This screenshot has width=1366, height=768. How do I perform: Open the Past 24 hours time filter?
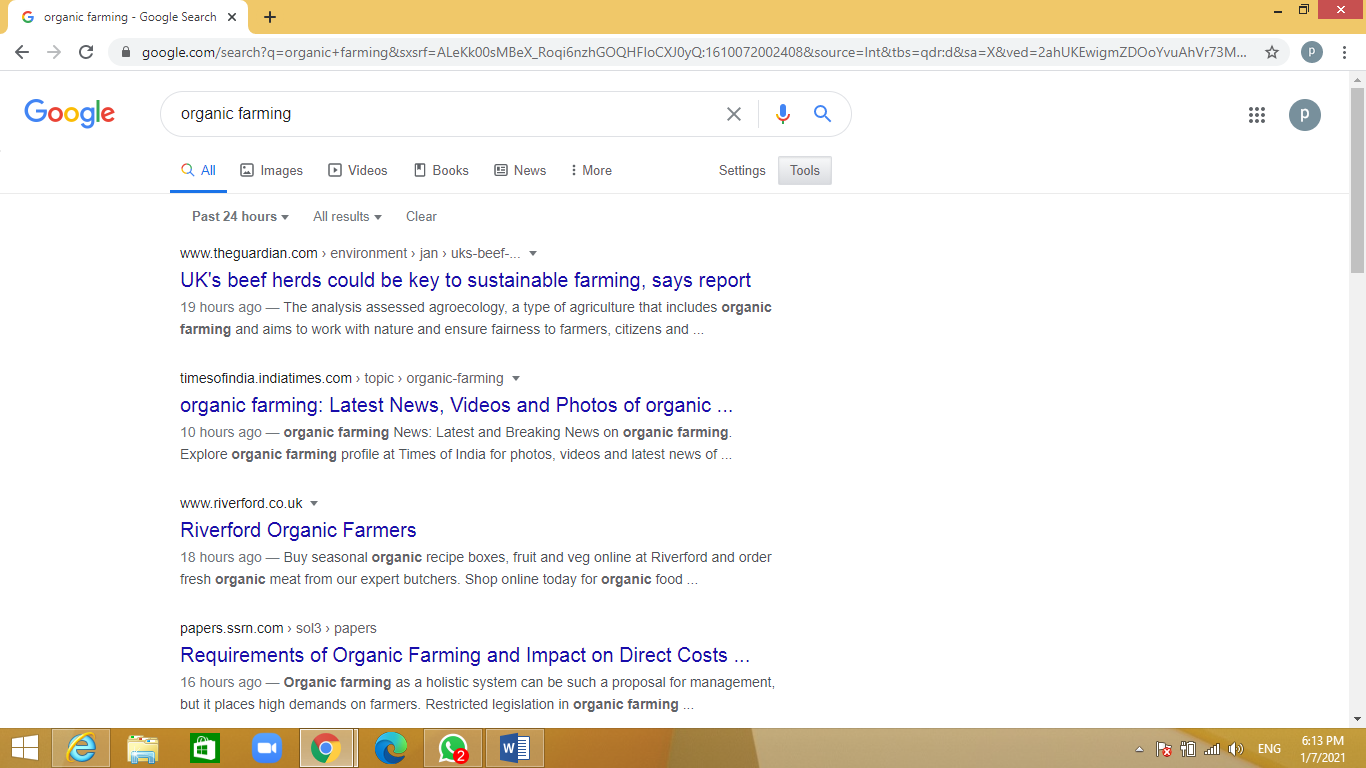click(x=240, y=216)
